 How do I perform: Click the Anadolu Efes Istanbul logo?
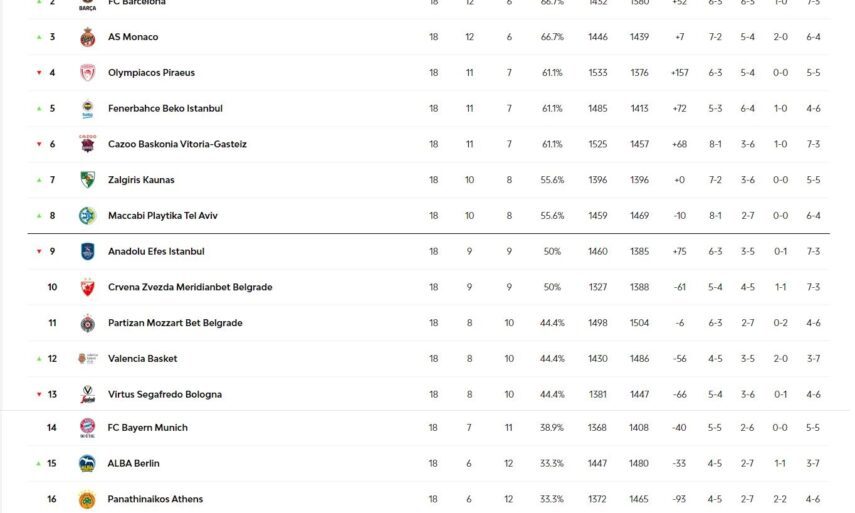click(87, 252)
